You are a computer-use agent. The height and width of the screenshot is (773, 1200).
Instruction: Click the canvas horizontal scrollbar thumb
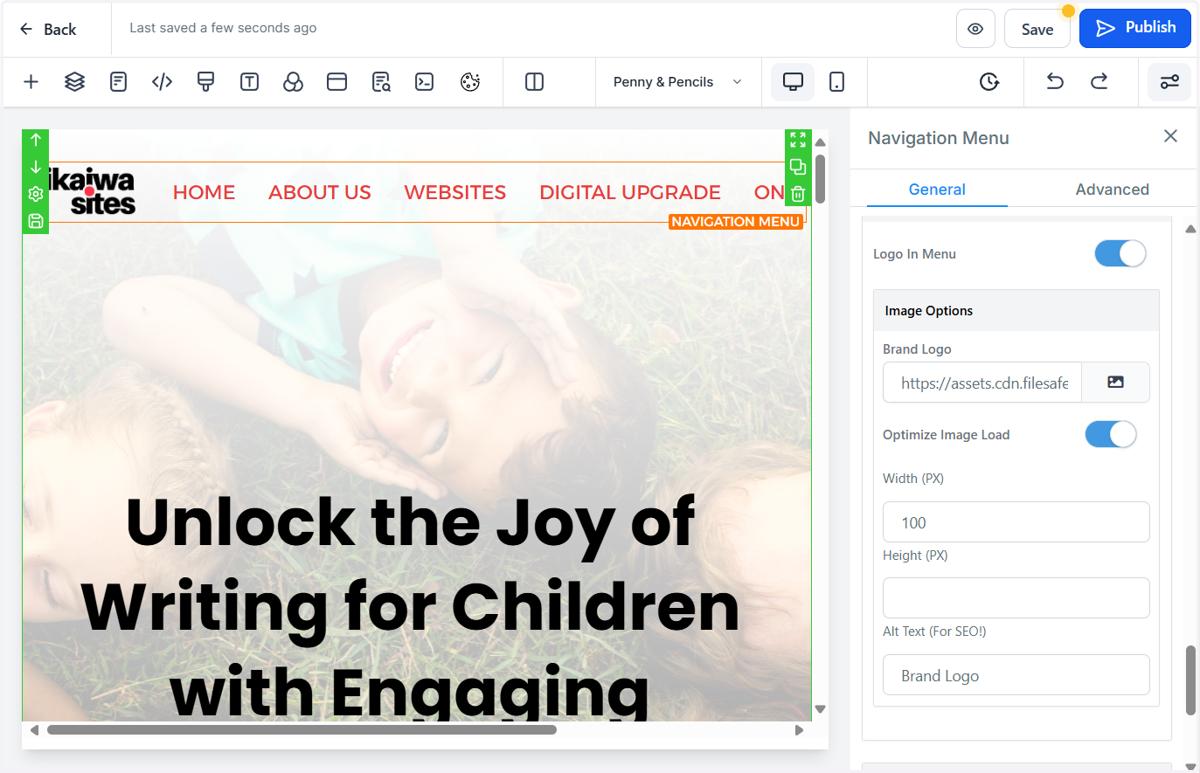[x=301, y=730]
